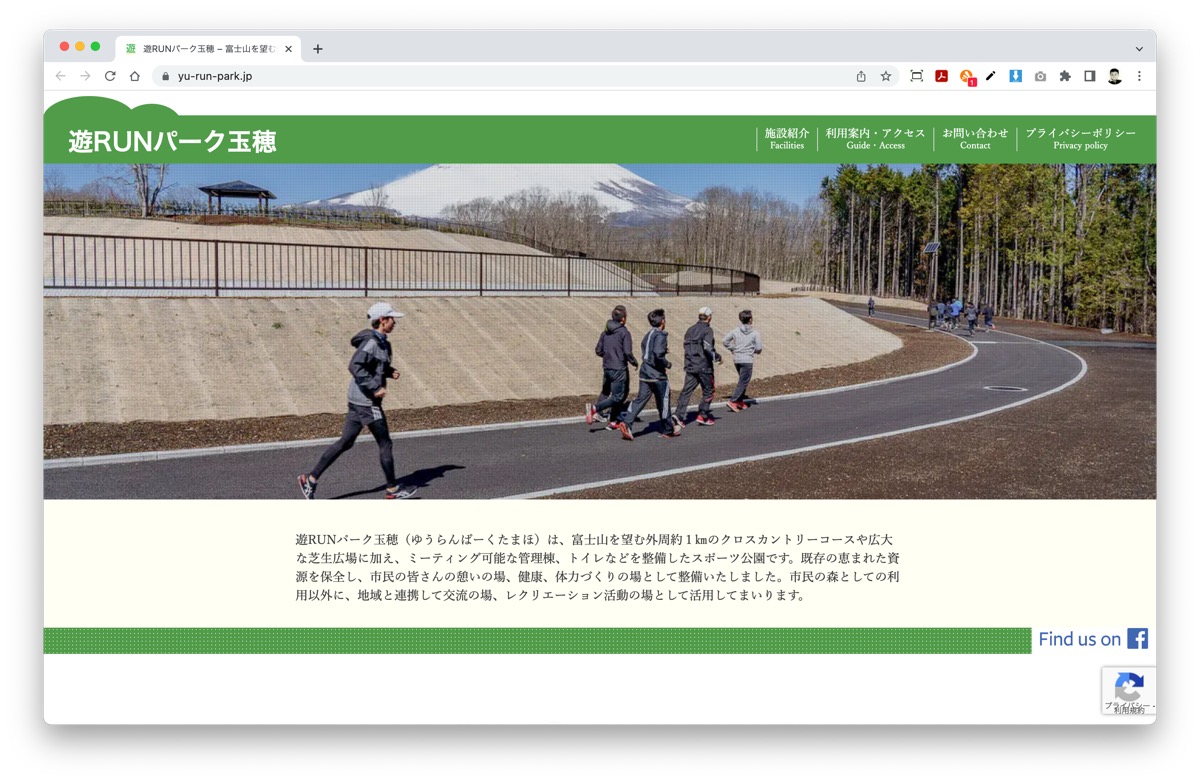This screenshot has width=1200, height=782.
Task: Open the screen-capture framing extension icon
Action: coord(915,75)
